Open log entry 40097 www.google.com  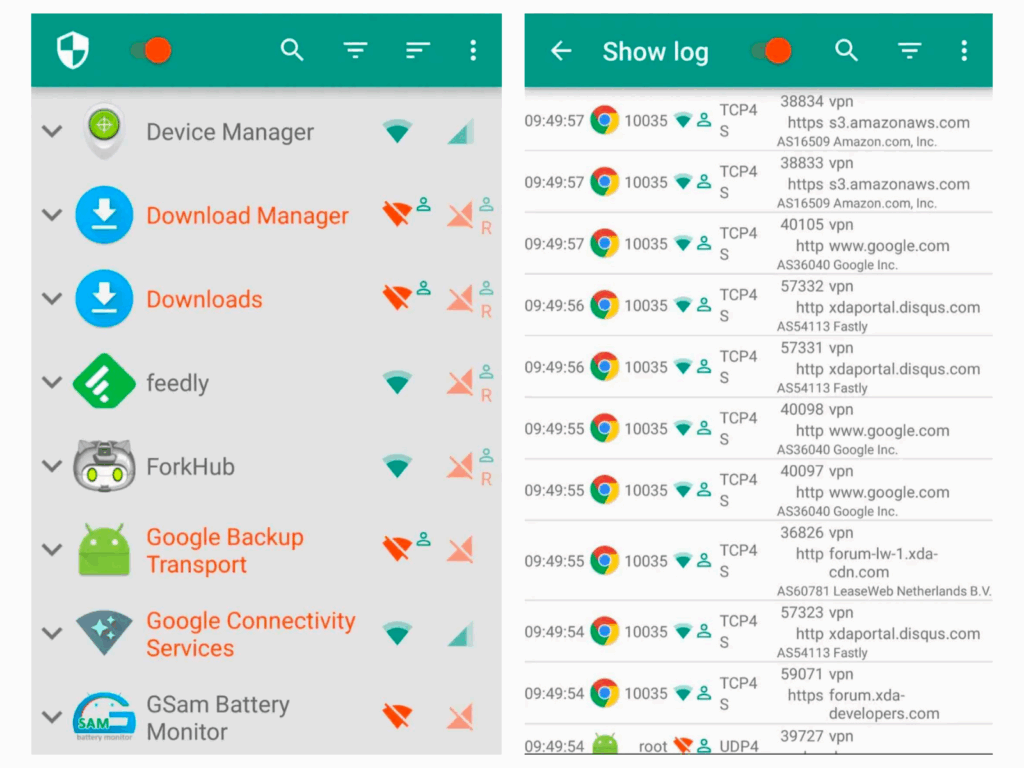(758, 490)
